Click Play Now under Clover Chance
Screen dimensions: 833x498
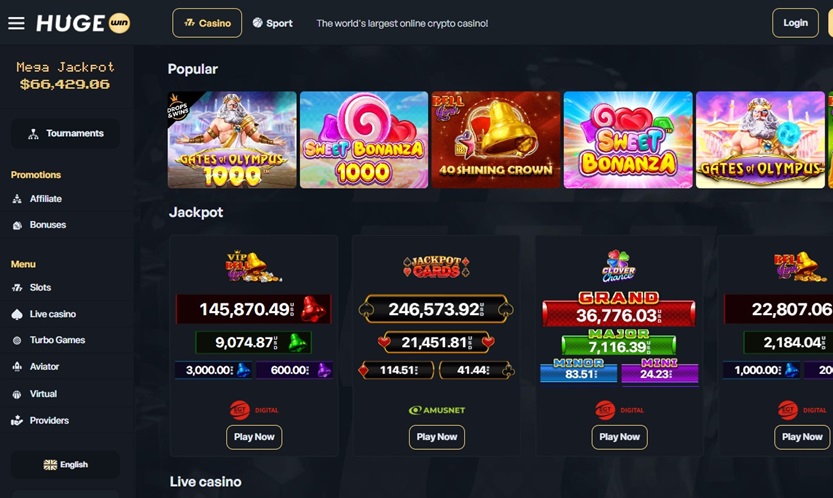(619, 437)
